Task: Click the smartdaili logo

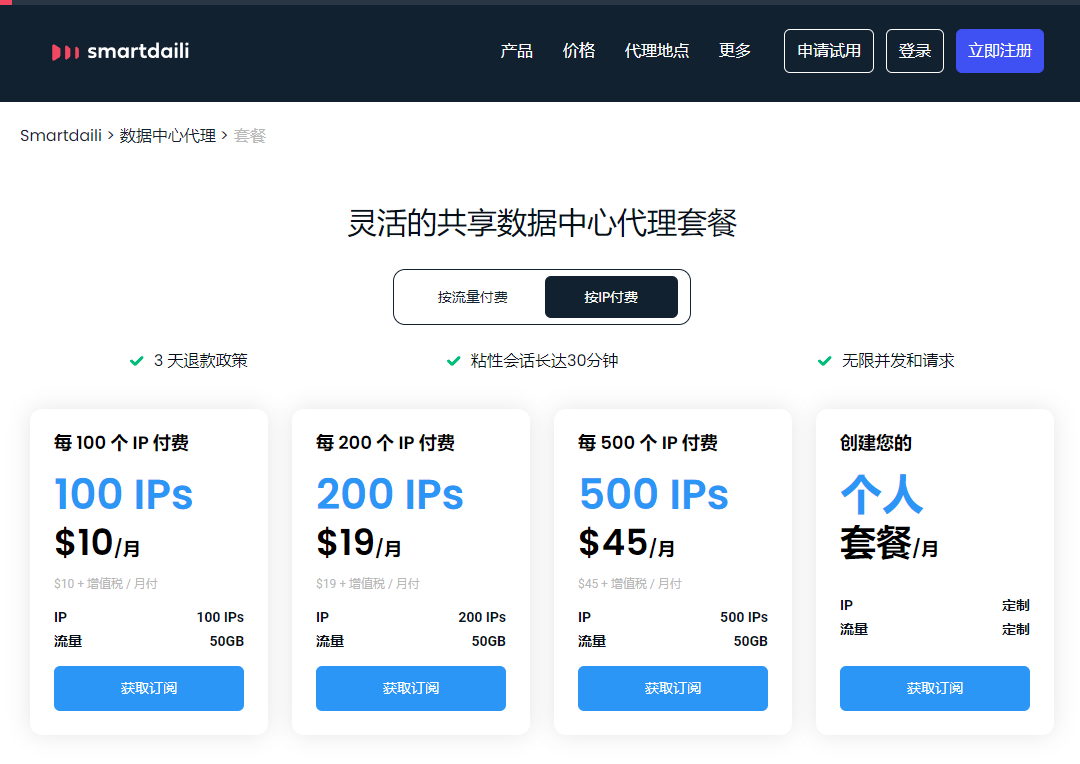Action: pos(121,51)
